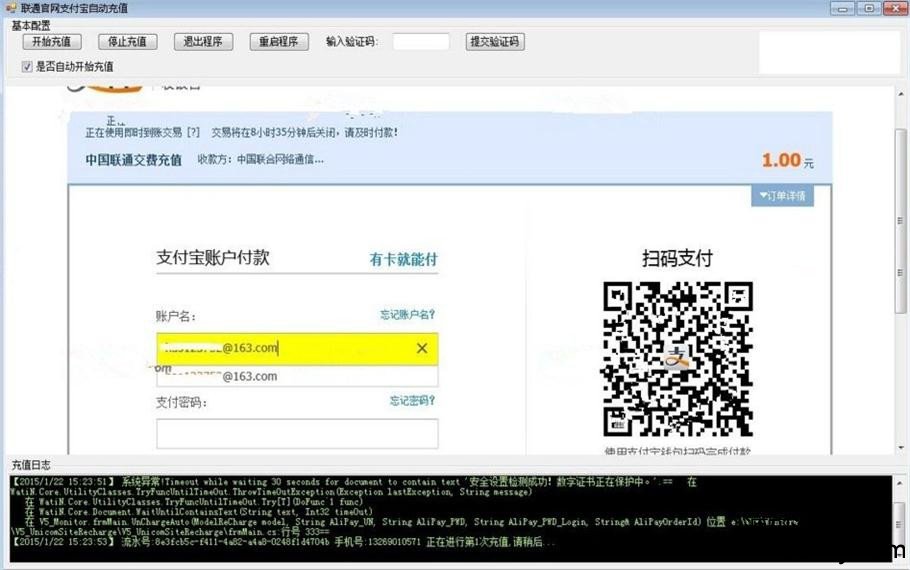910x570 pixels.
Task: Toggle the 是否自动开始充值 checkbox
Action: pos(27,67)
